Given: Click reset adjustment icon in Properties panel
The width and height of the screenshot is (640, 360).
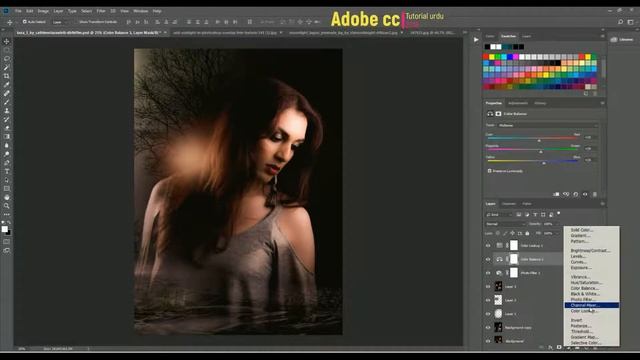Looking at the screenshot, I should click(576, 194).
